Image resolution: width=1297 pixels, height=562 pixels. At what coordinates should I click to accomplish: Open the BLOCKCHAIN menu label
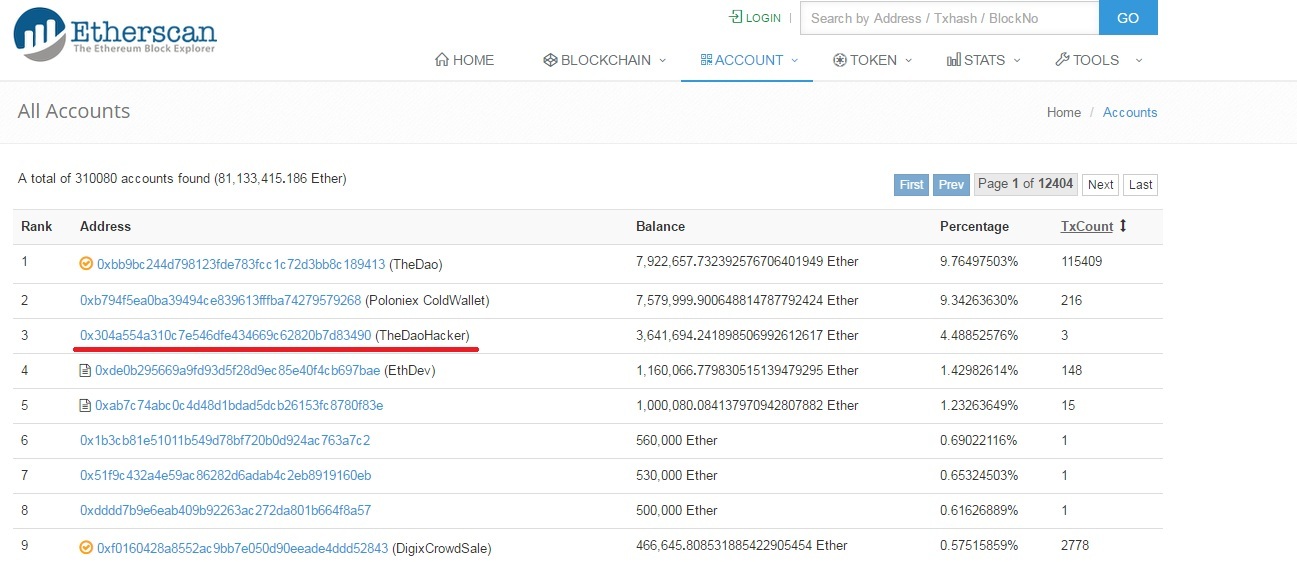point(606,60)
